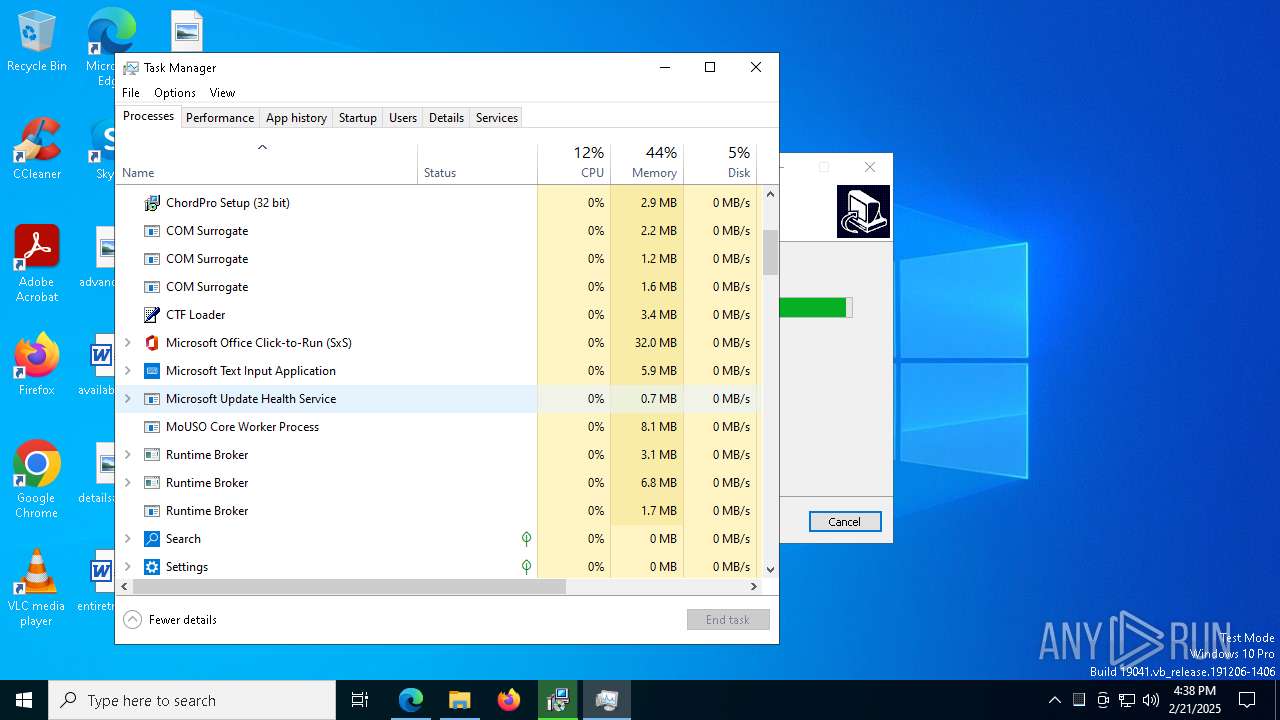Open the volume control in system tray
Viewport: 1280px width, 720px height.
[1151, 700]
